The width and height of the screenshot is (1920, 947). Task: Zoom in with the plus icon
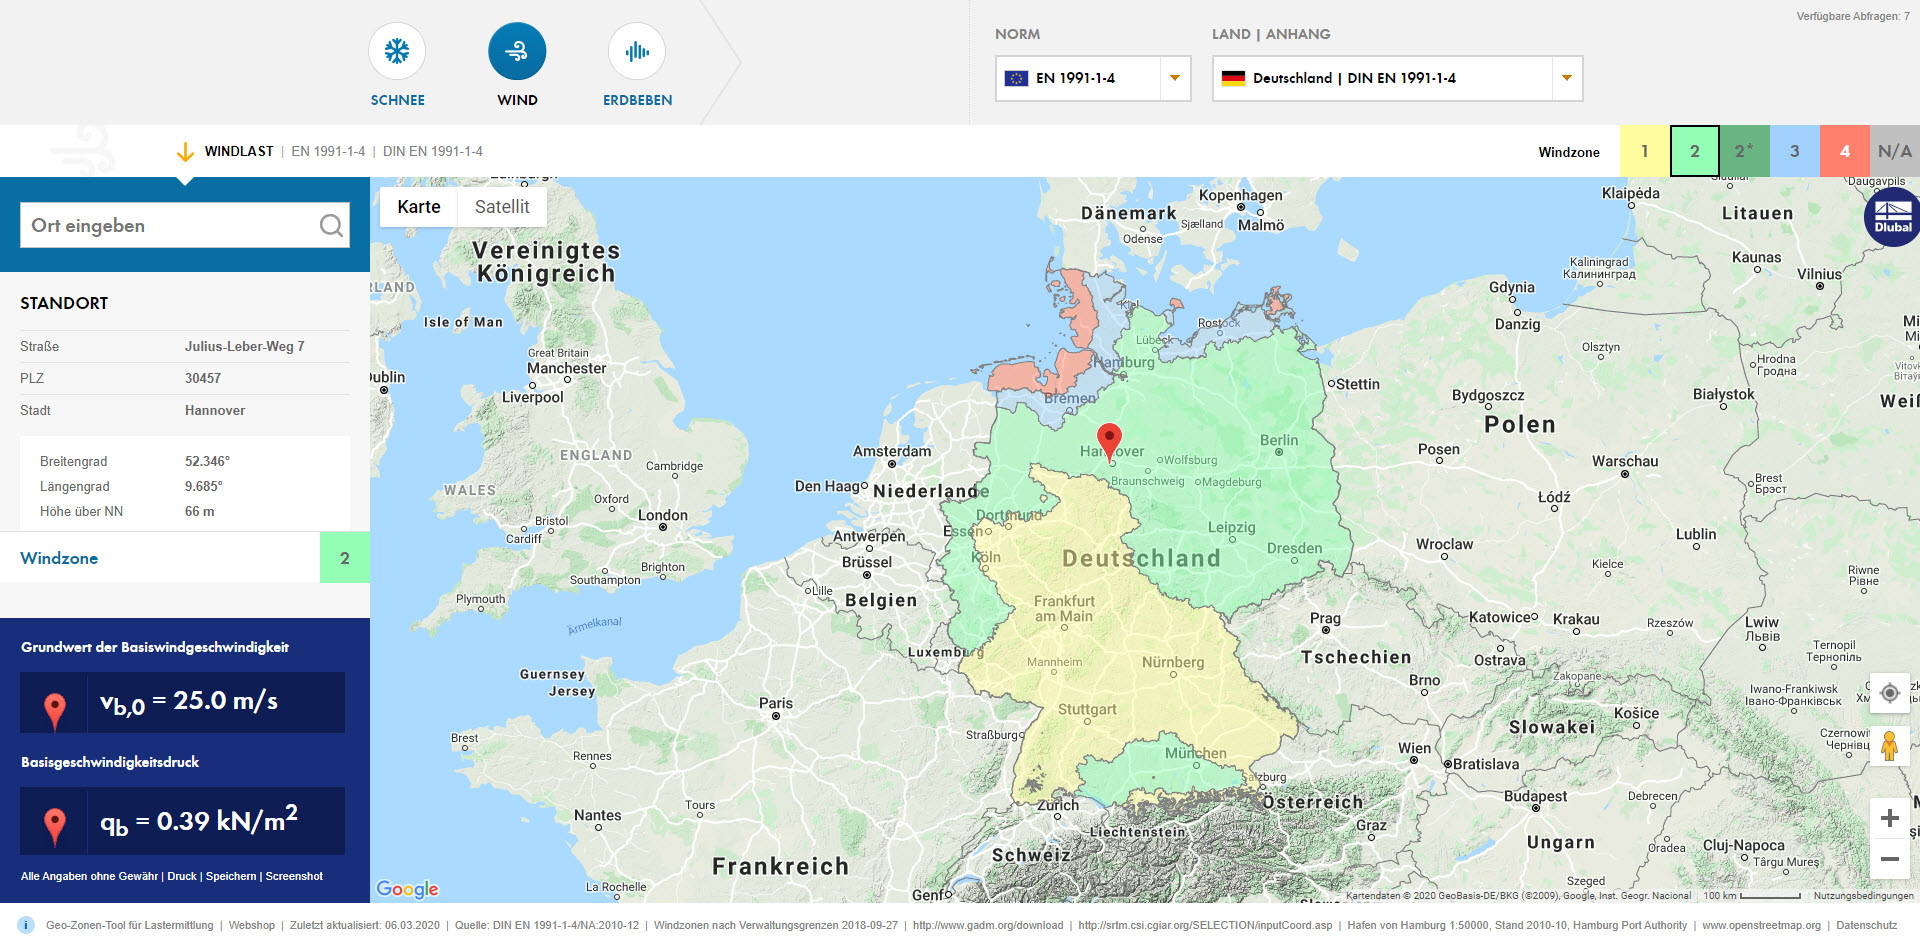1890,818
